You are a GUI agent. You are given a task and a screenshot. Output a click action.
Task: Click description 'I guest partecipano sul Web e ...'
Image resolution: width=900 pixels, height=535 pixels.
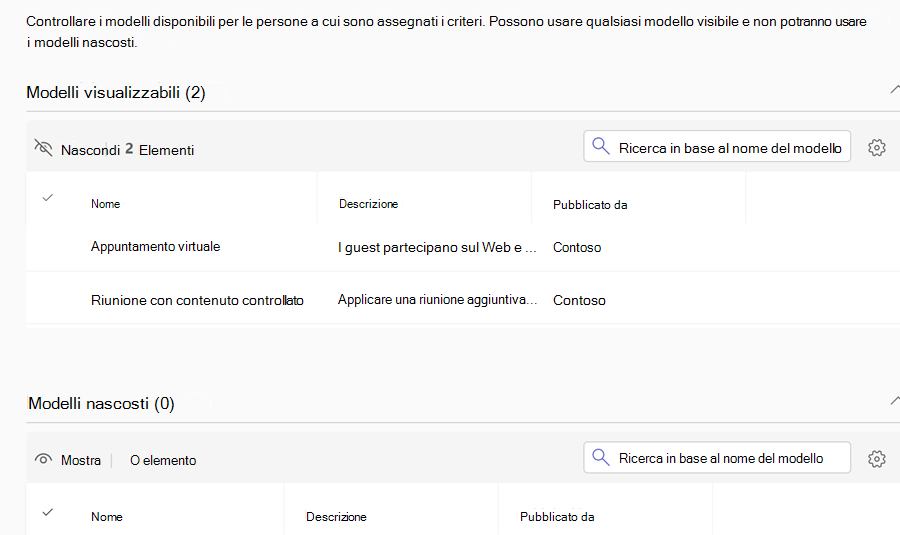437,247
